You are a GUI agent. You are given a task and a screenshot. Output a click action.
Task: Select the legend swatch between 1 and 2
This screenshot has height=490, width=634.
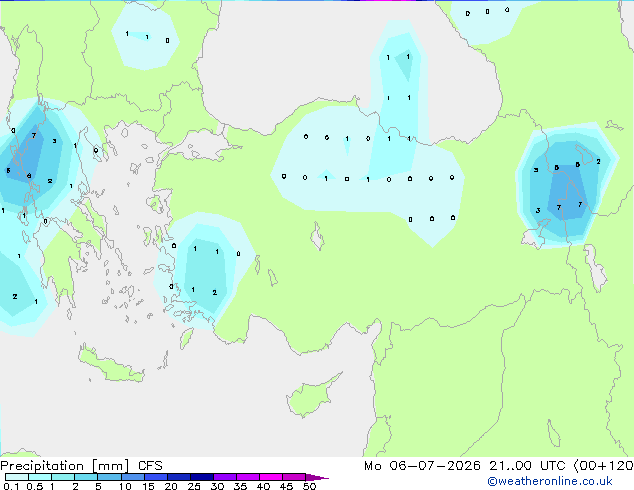coord(63,477)
